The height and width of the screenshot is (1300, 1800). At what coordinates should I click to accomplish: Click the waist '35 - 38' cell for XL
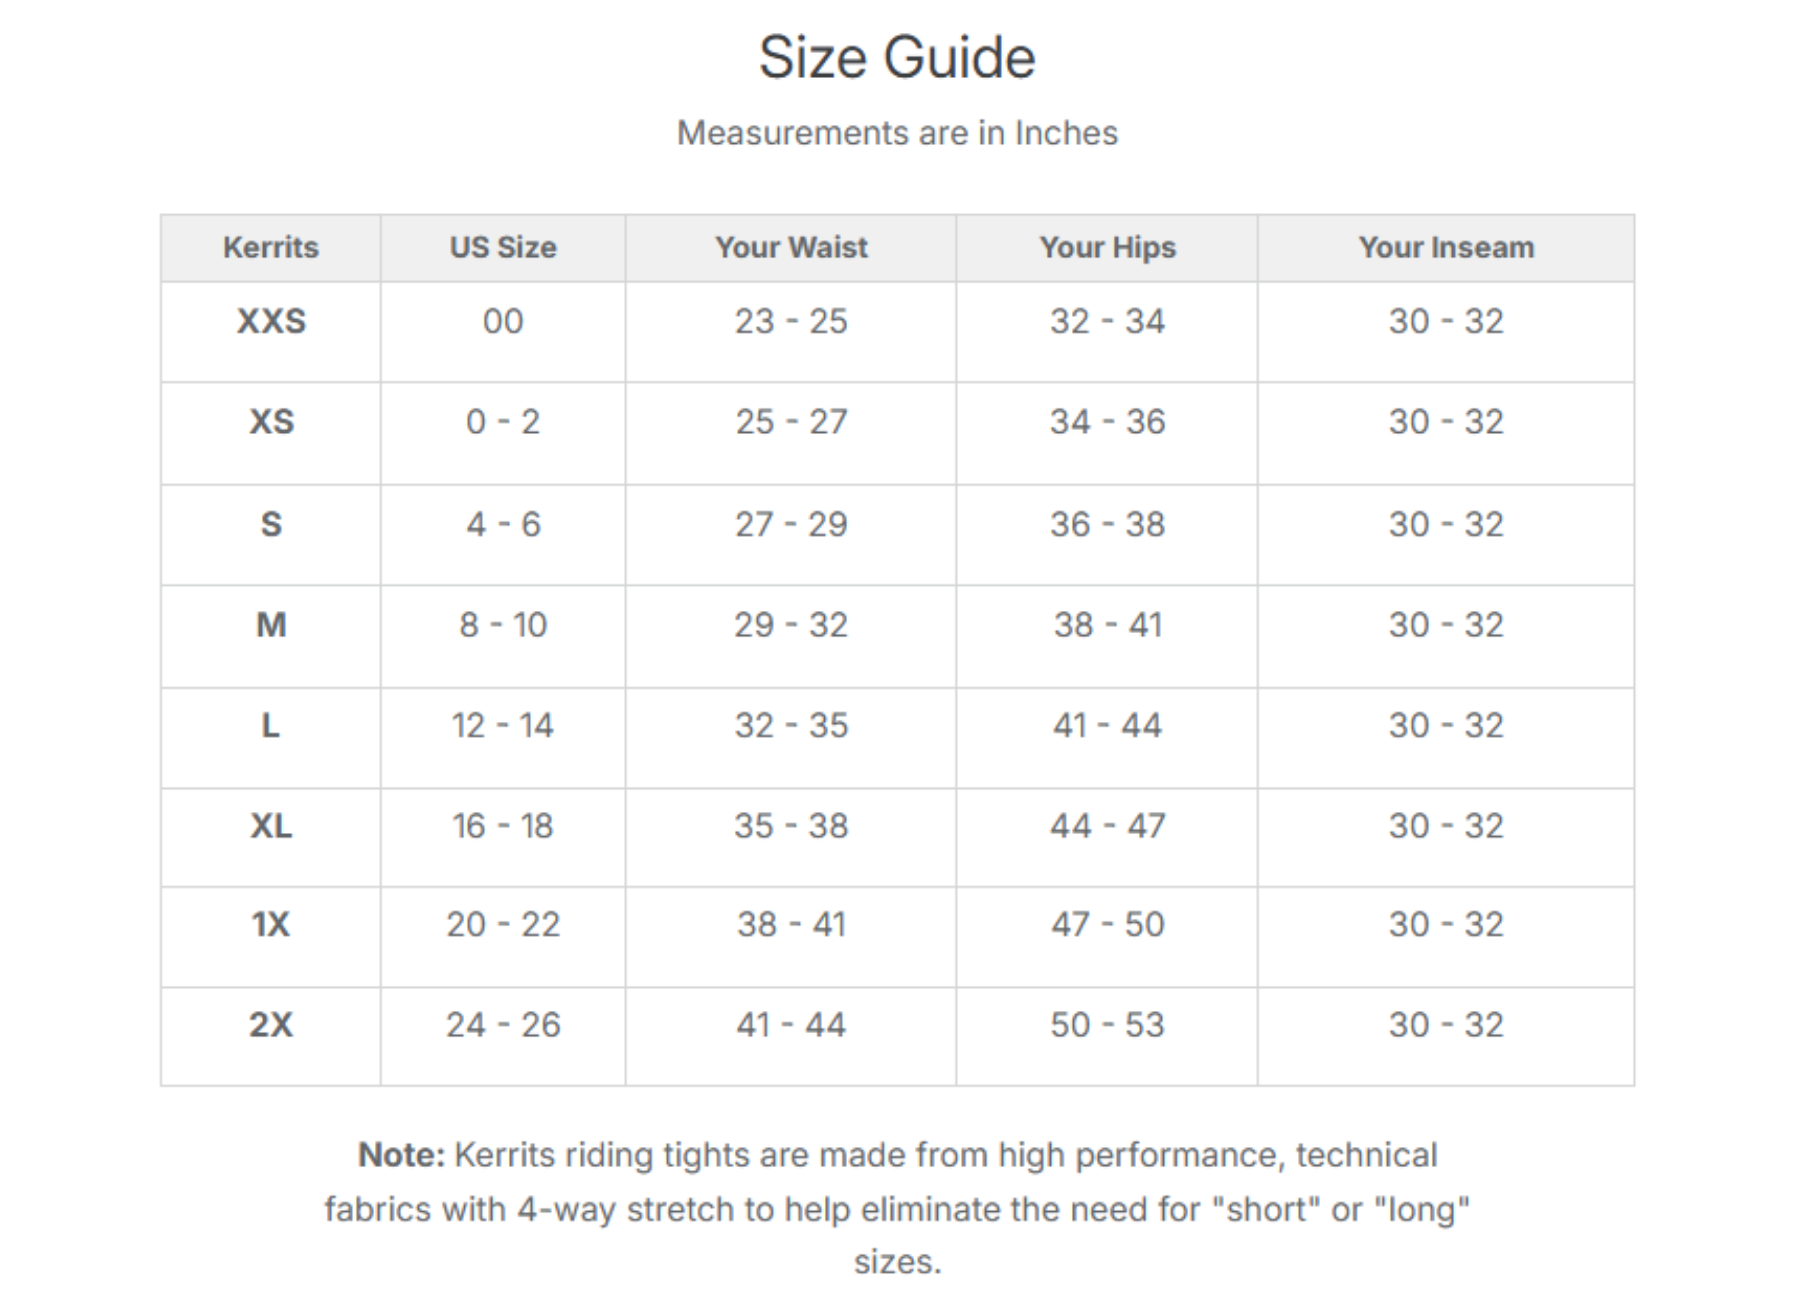click(x=791, y=826)
